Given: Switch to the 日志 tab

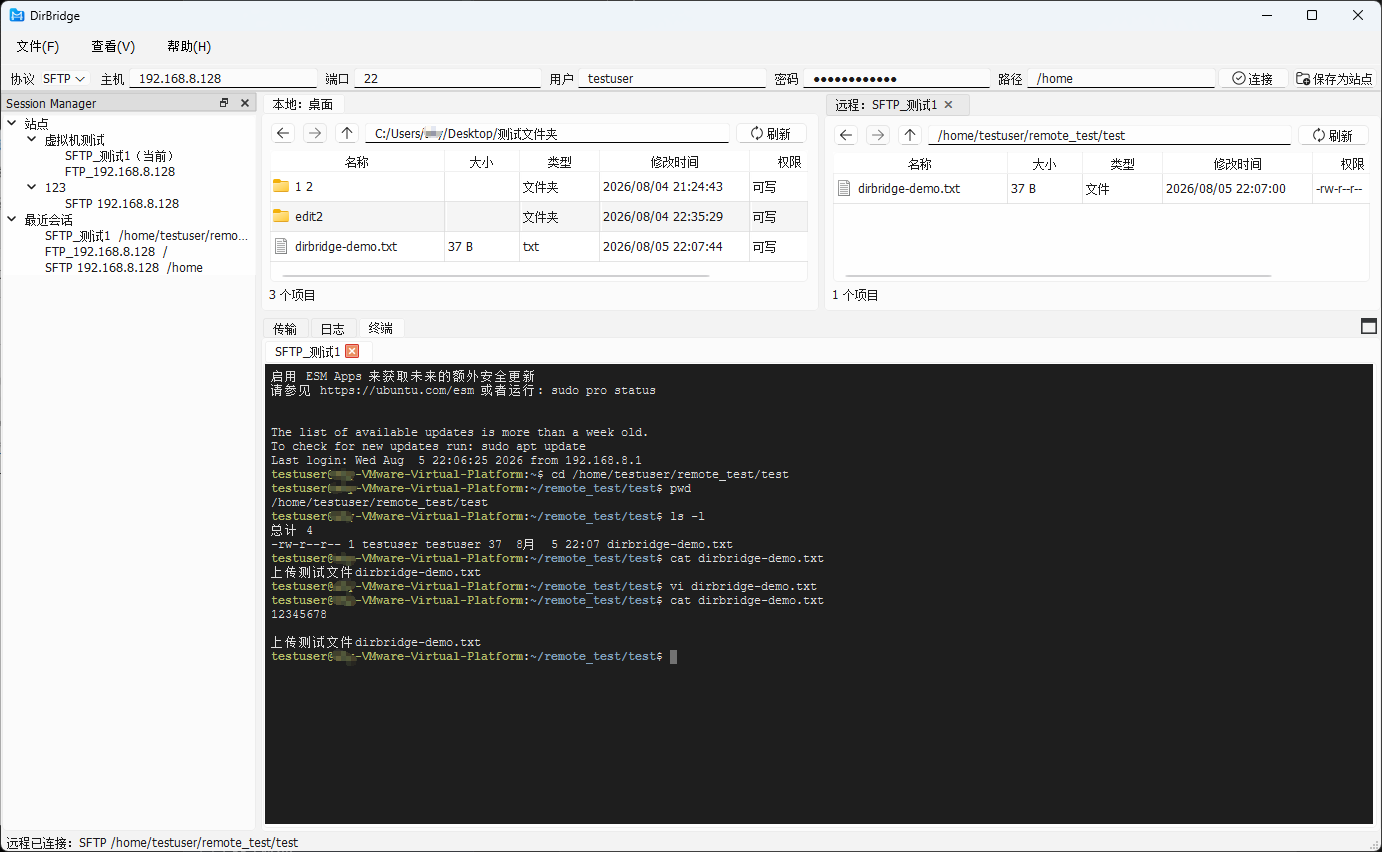Looking at the screenshot, I should pyautogui.click(x=333, y=328).
